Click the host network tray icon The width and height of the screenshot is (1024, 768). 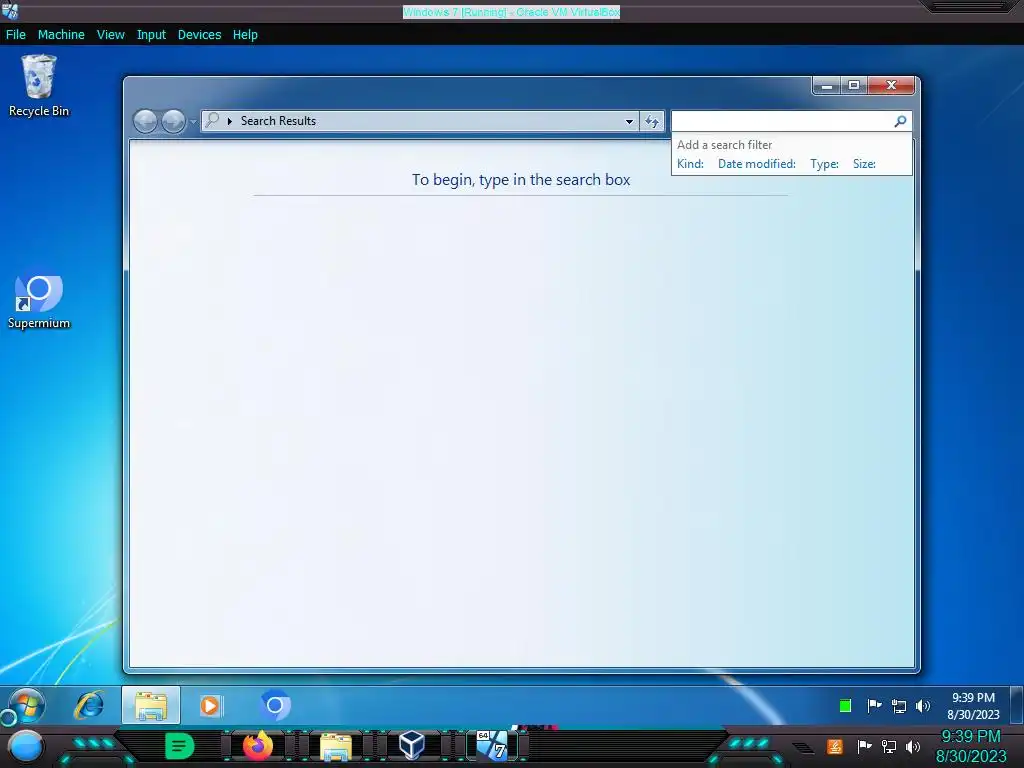pos(889,746)
